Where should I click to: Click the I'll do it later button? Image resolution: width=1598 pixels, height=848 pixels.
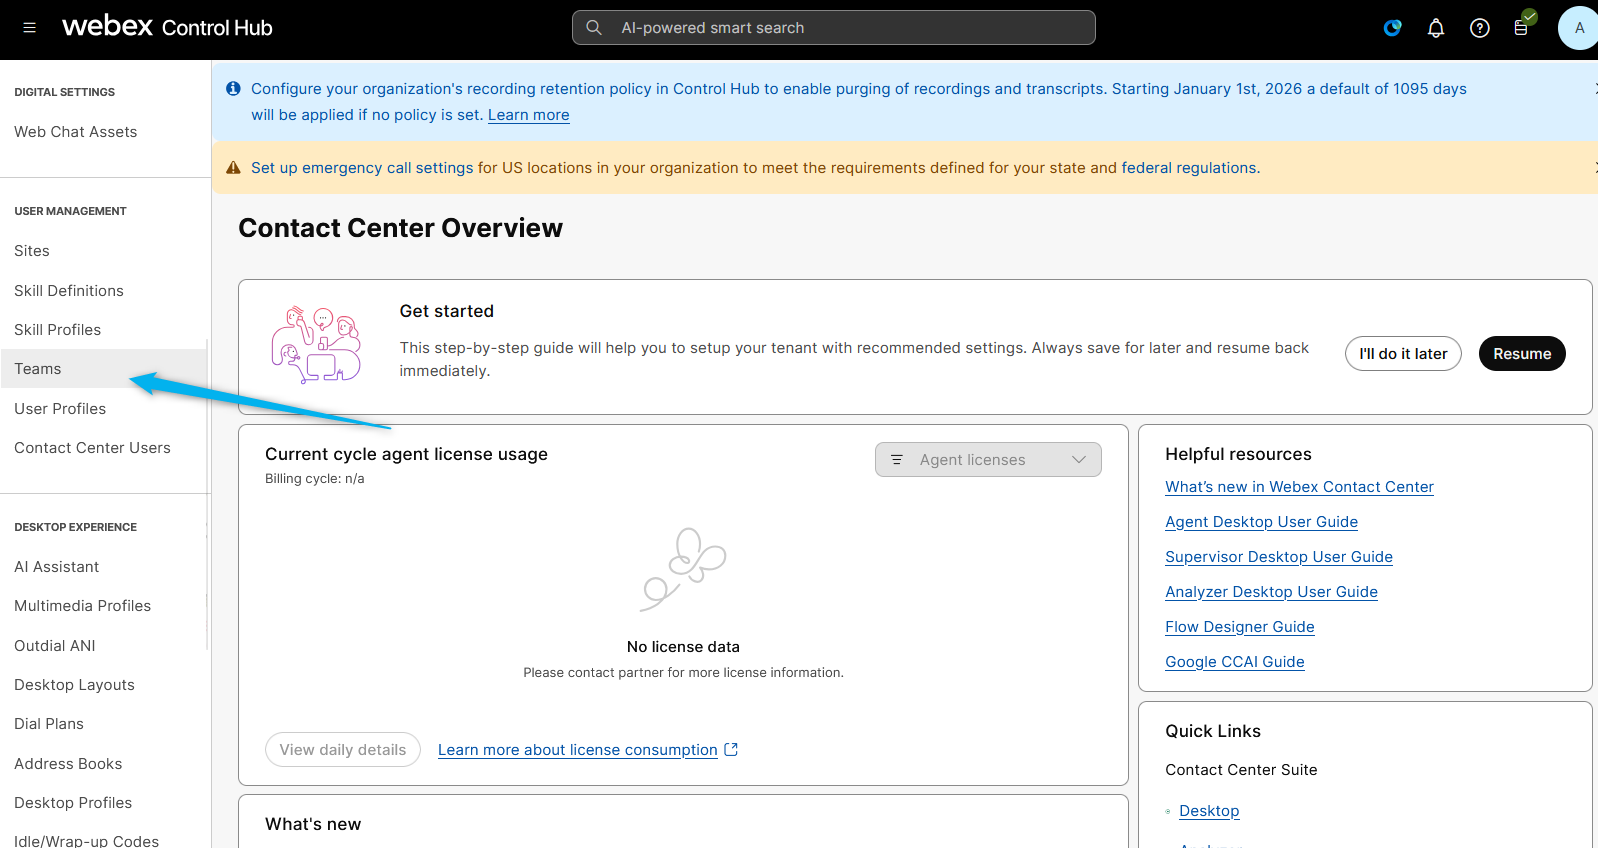click(x=1402, y=354)
